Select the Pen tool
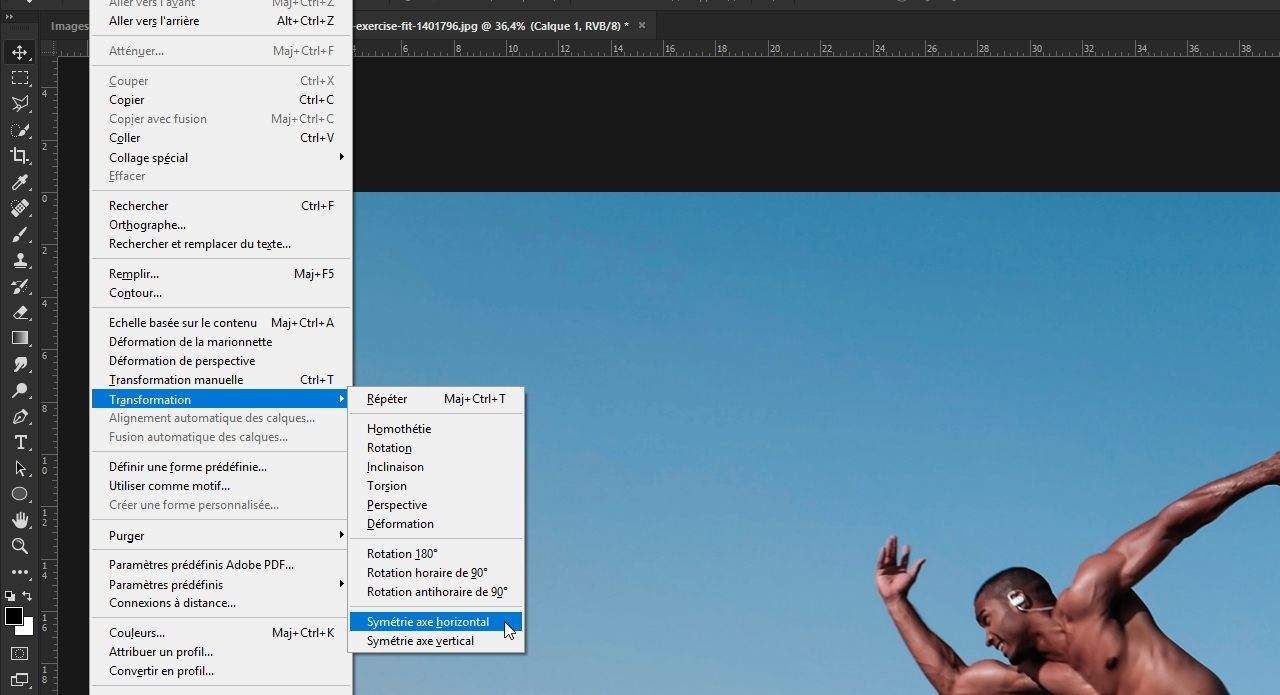The image size is (1280, 695). [20, 416]
